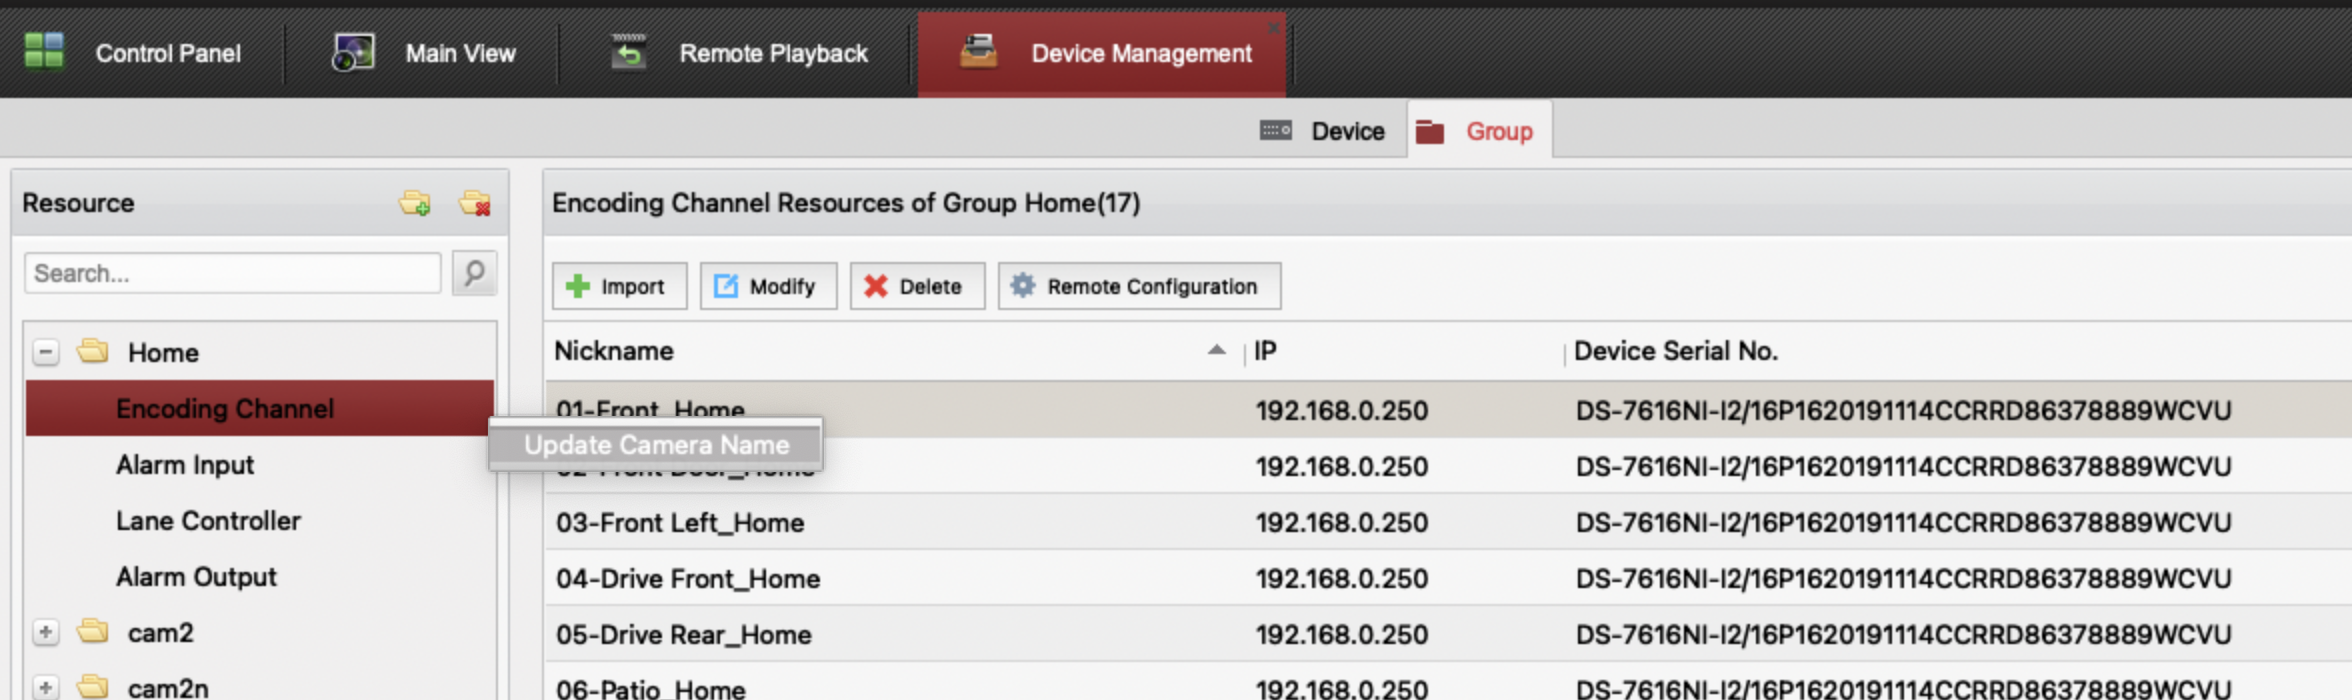Click the Main View camera icon

tap(353, 52)
